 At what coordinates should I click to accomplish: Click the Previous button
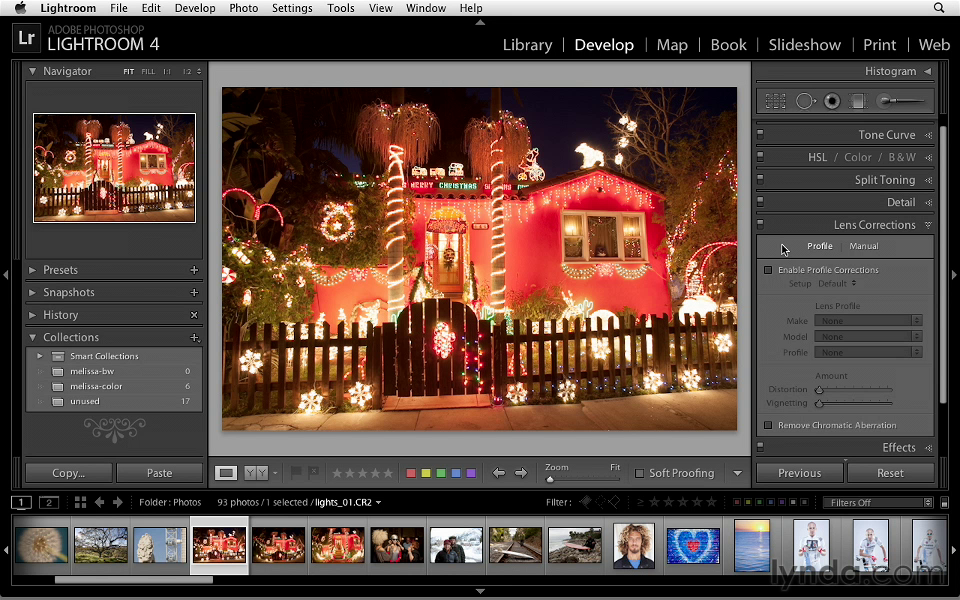click(x=799, y=473)
